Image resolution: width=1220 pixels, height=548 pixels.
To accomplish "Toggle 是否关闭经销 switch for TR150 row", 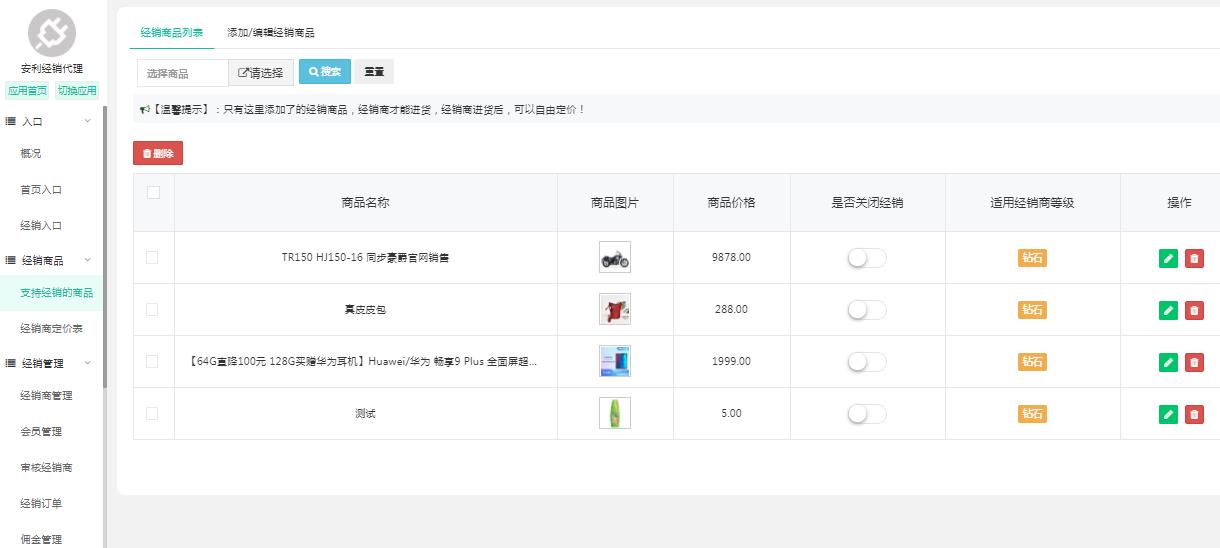I will [x=867, y=258].
